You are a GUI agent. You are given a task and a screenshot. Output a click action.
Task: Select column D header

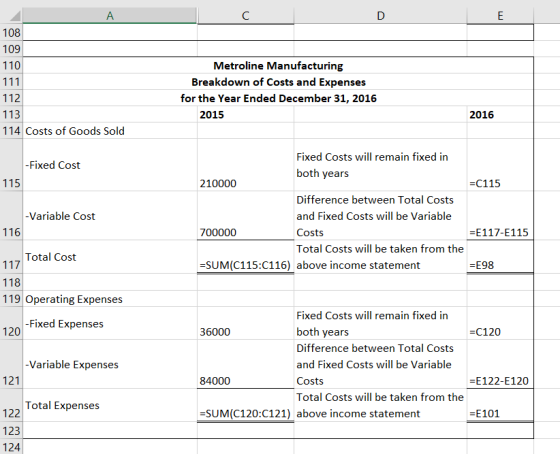tap(380, 16)
